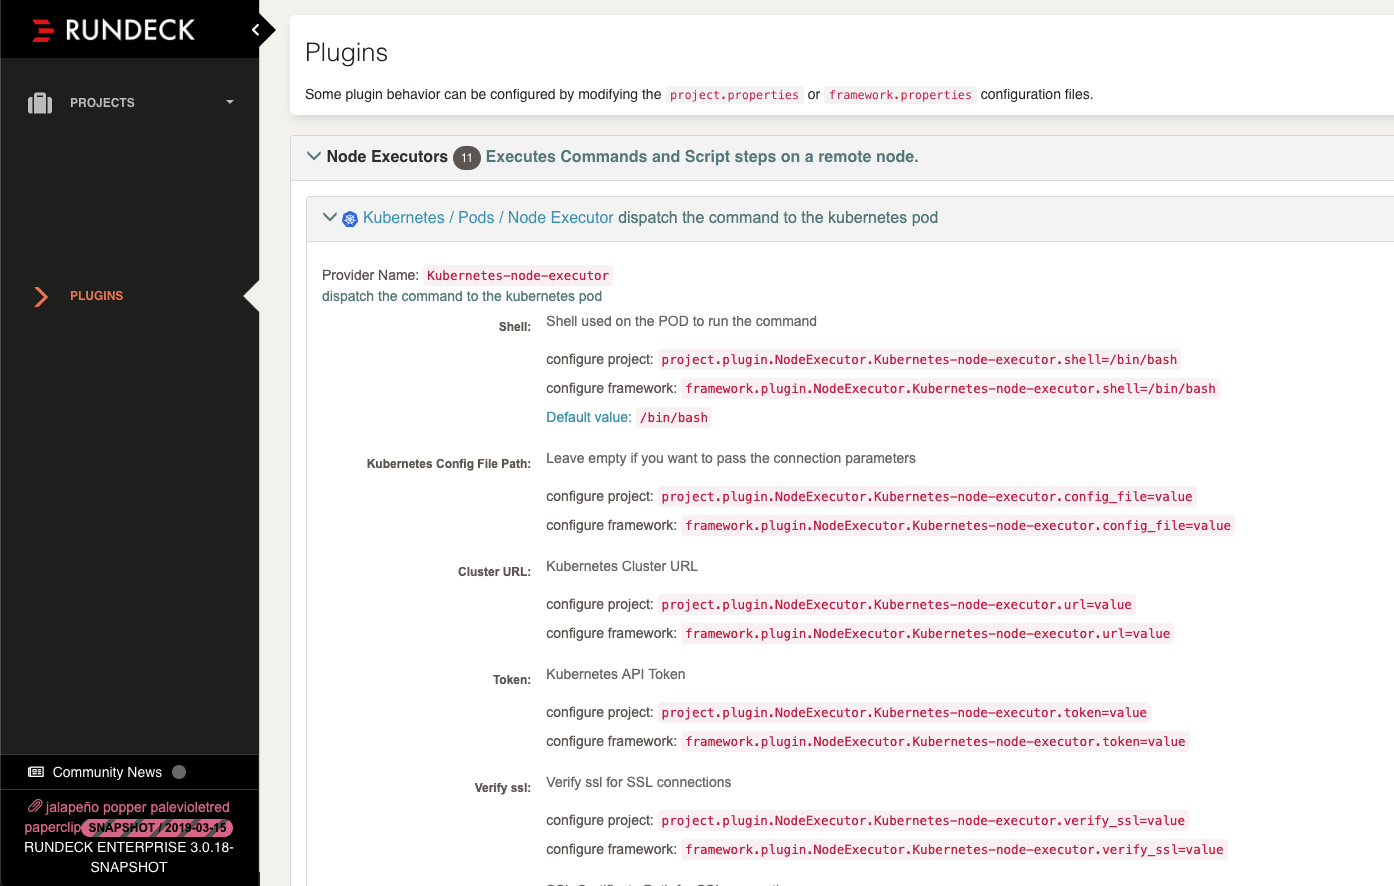The width and height of the screenshot is (1394, 886).
Task: Click the Projects briefcase icon
Action: pos(40,102)
